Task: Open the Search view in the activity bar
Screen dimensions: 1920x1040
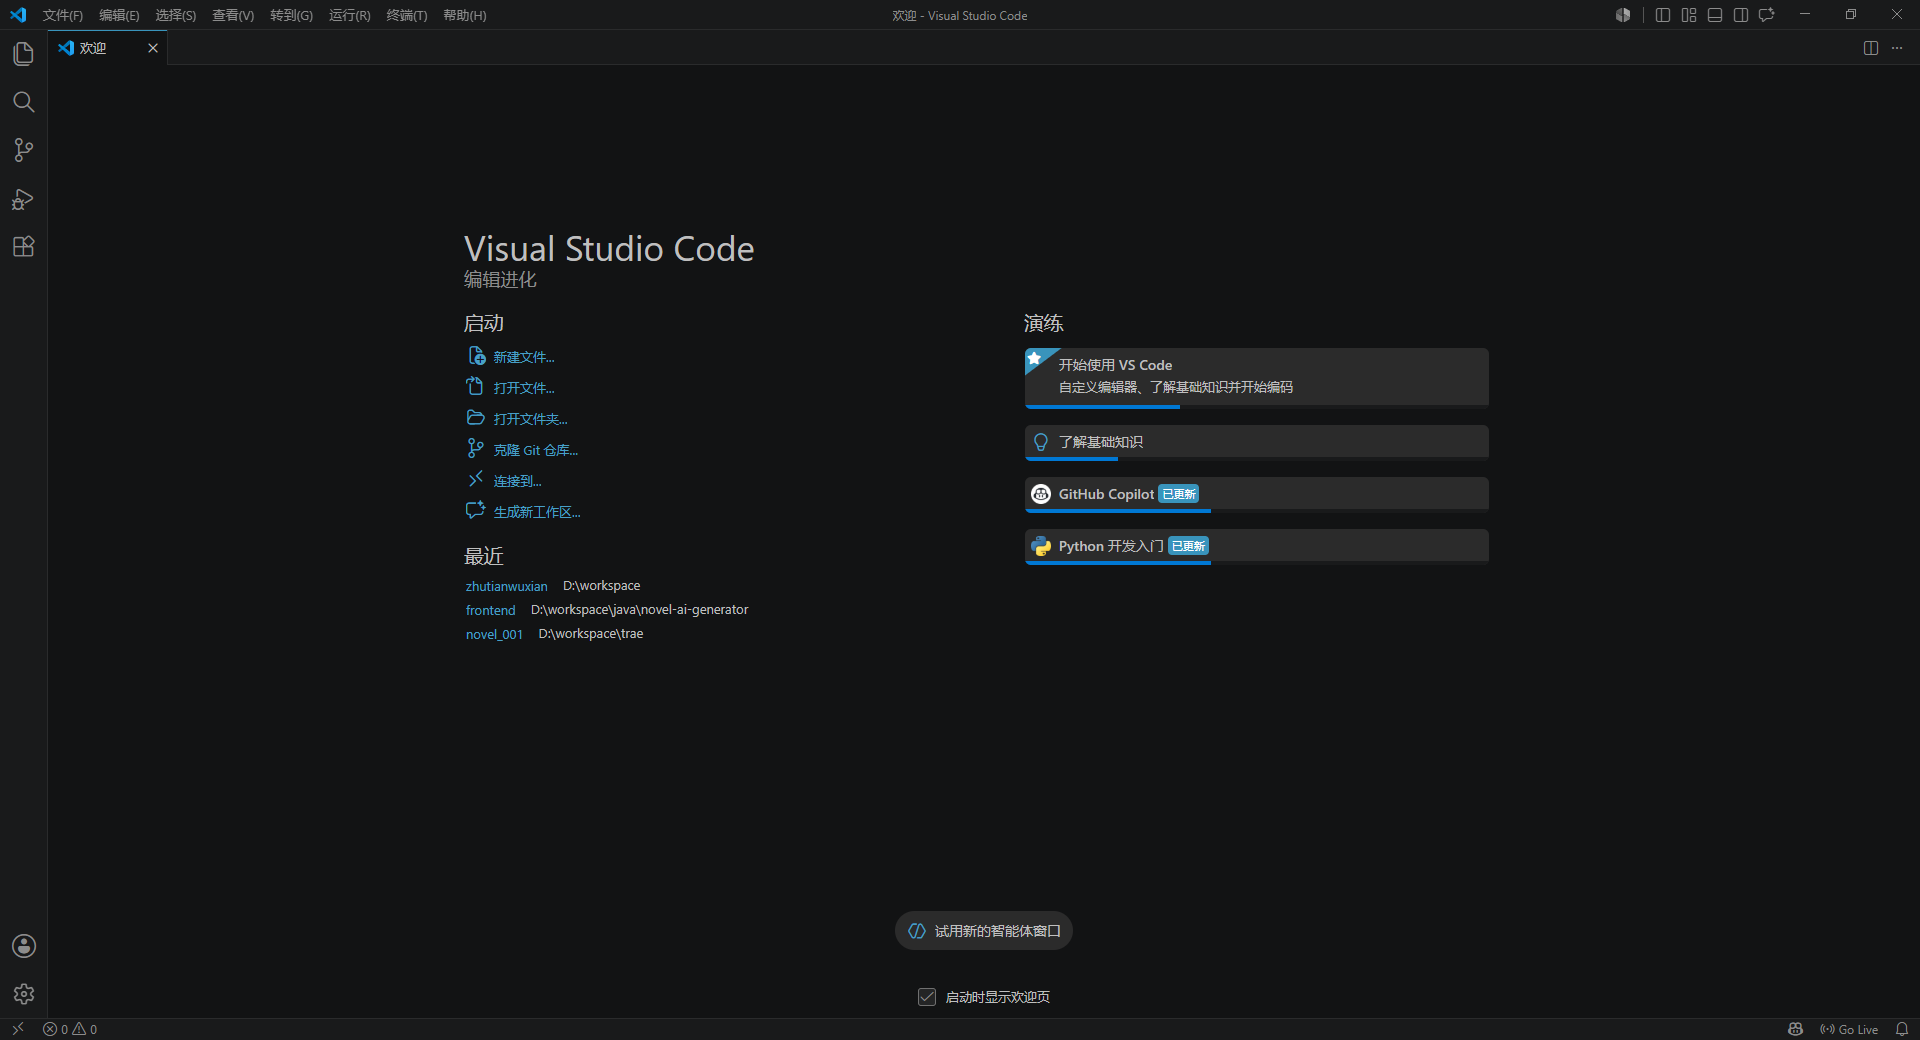Action: [23, 102]
